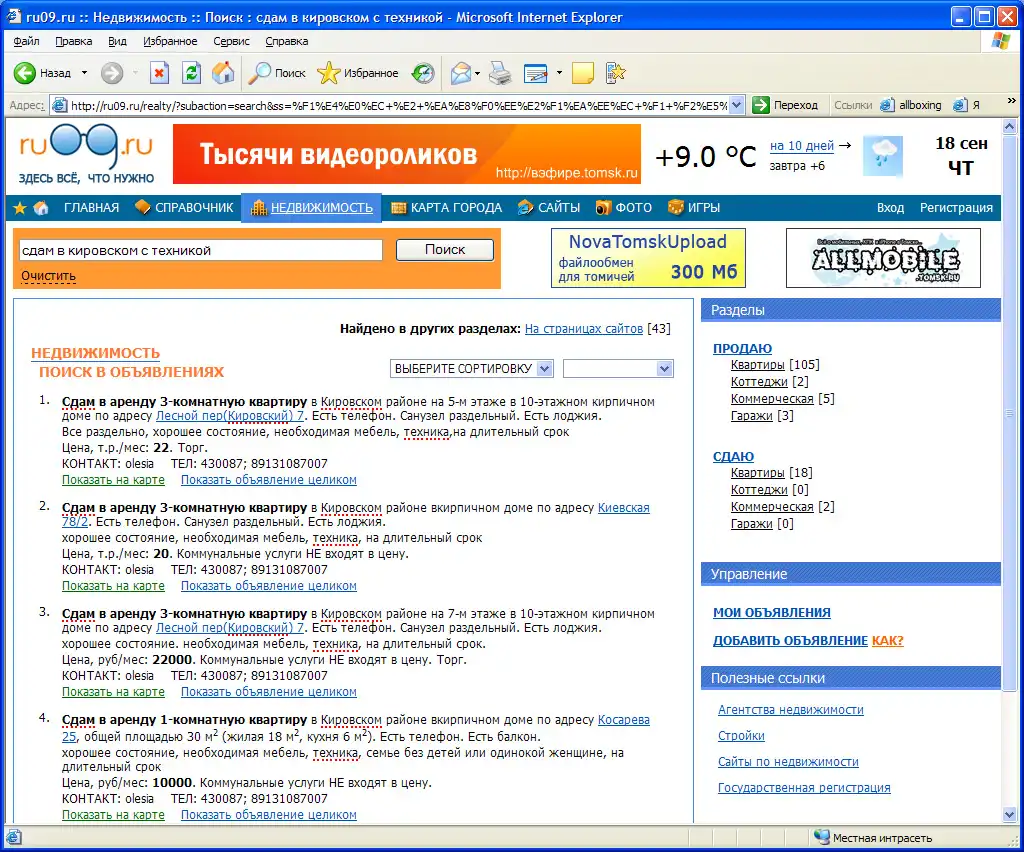
Task: Open the Сервис menu
Action: click(x=232, y=42)
